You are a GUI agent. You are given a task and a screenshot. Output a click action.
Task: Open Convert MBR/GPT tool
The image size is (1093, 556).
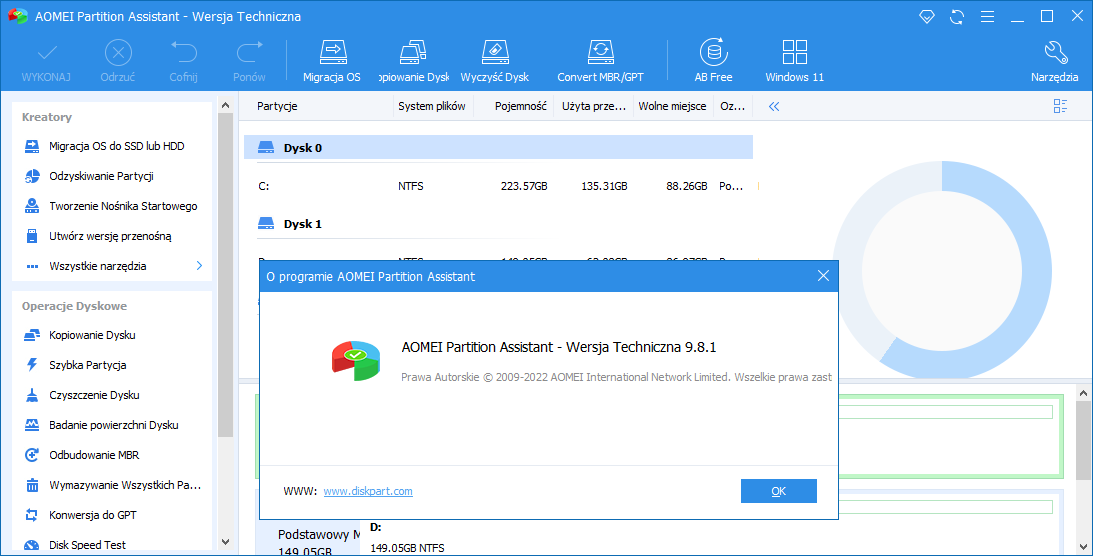pos(600,61)
